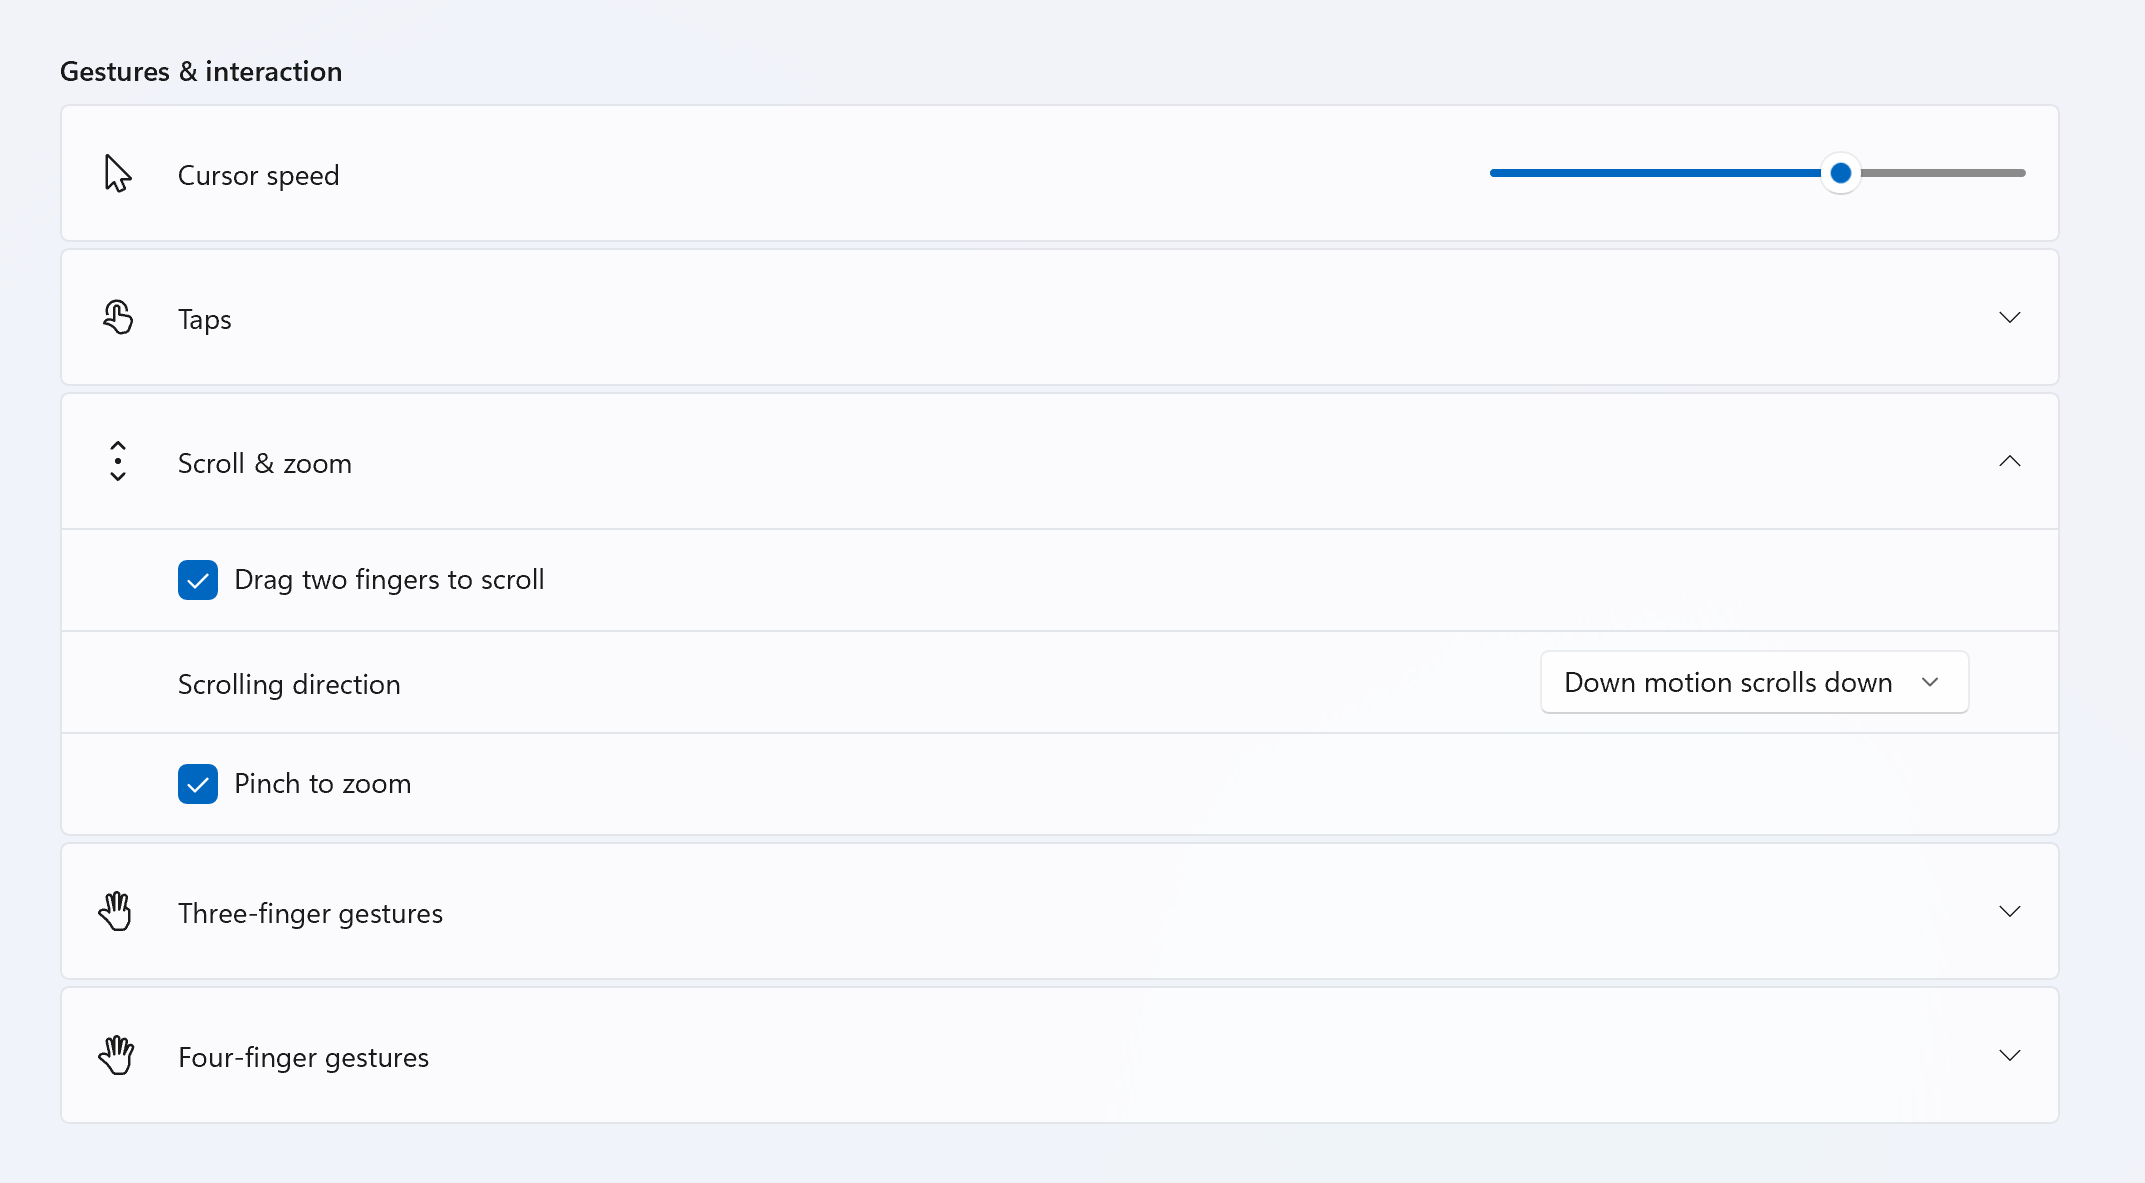Screen dimensions: 2145x1183
Task: Set cursor speed to maximum on the slider track
Action: [2022, 174]
